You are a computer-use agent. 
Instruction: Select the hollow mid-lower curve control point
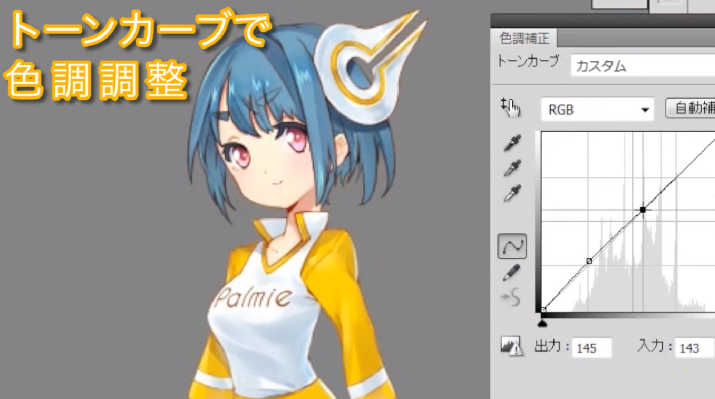589,261
